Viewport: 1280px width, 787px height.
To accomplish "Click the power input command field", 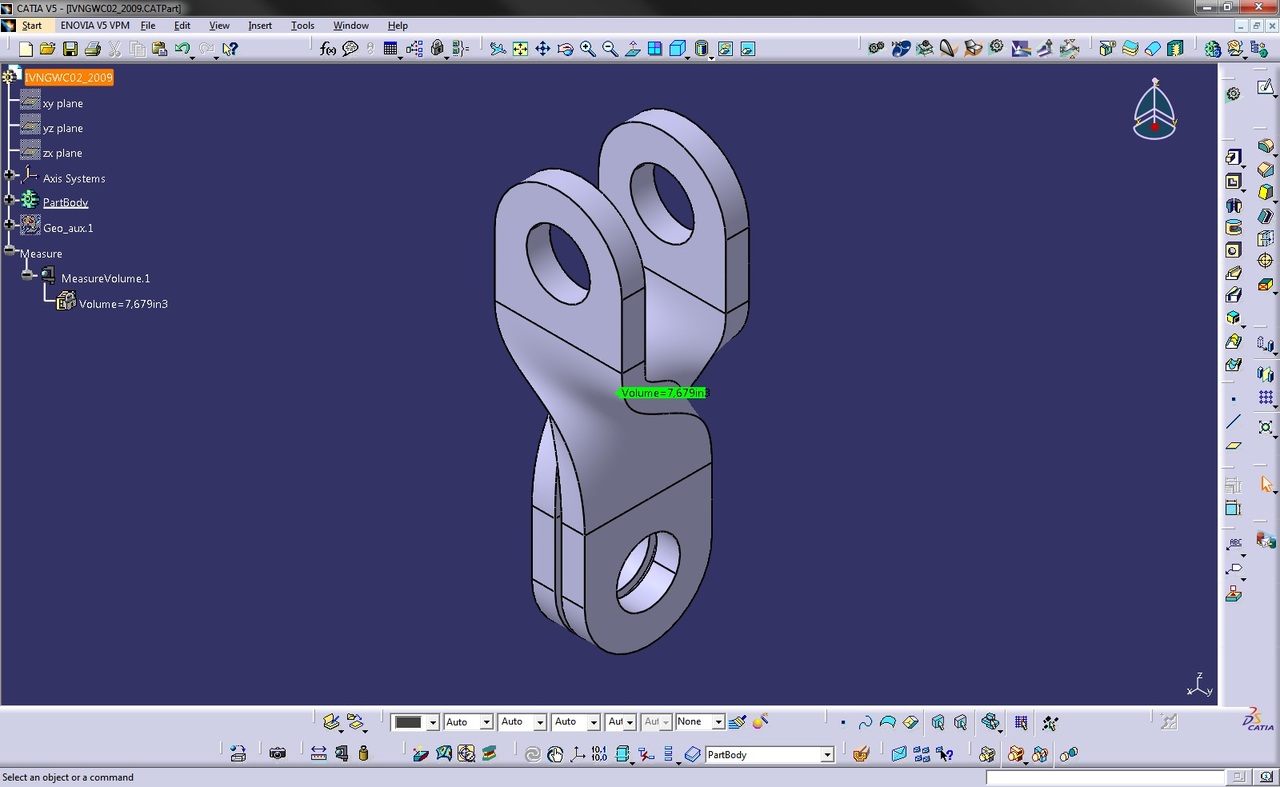I will click(1105, 777).
